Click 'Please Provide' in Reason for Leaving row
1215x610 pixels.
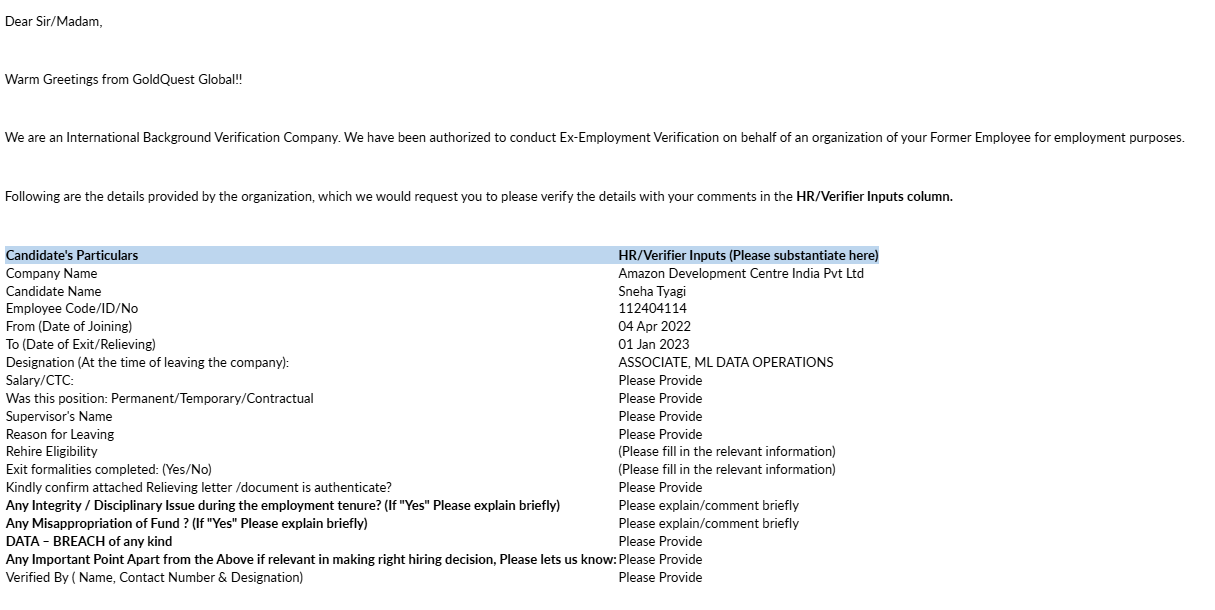tap(660, 435)
